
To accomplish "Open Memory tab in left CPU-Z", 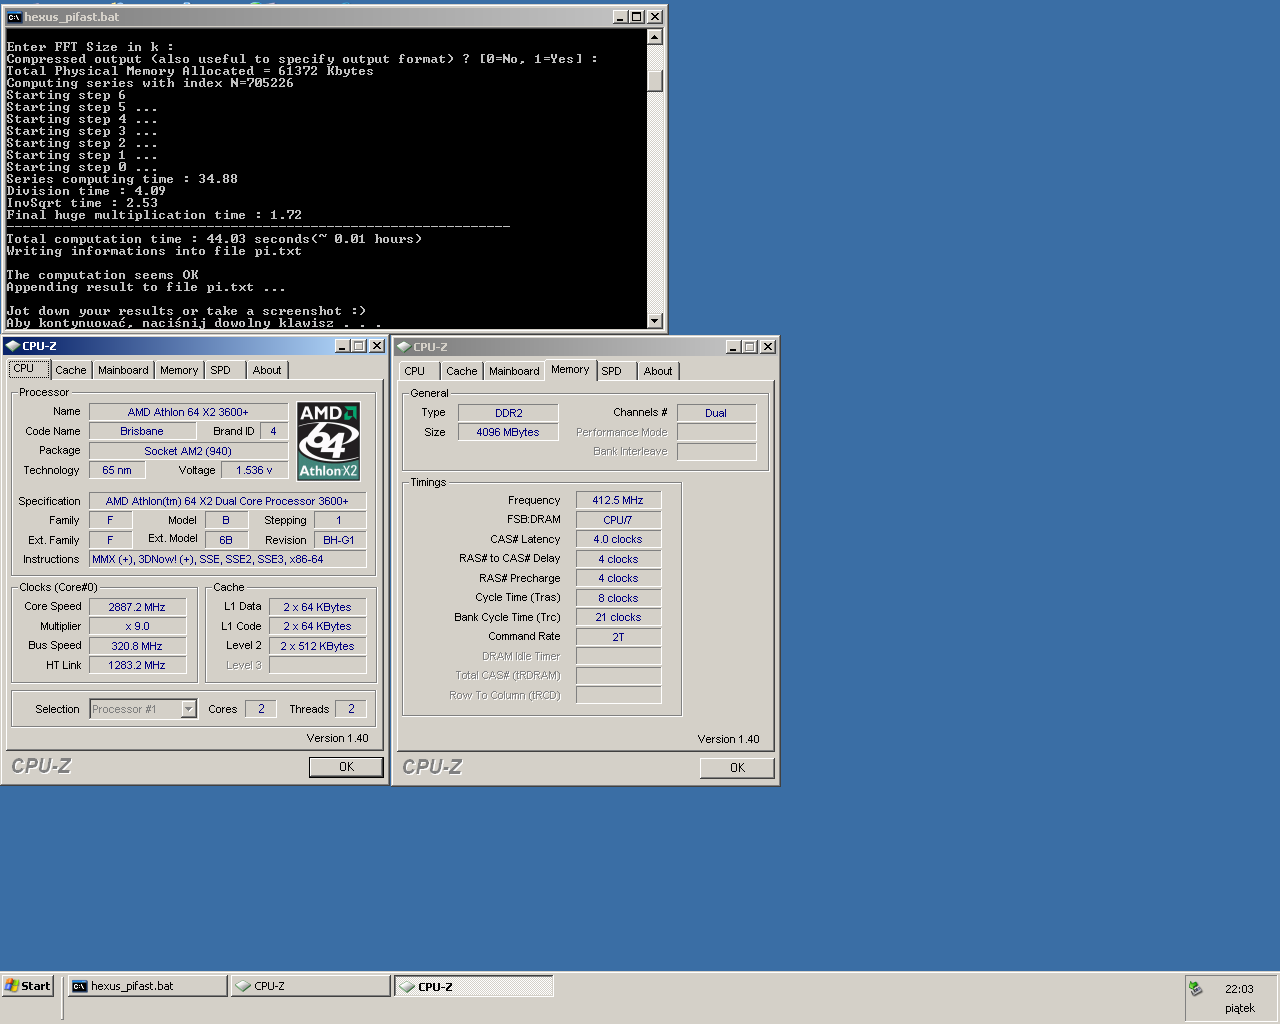I will (x=179, y=370).
